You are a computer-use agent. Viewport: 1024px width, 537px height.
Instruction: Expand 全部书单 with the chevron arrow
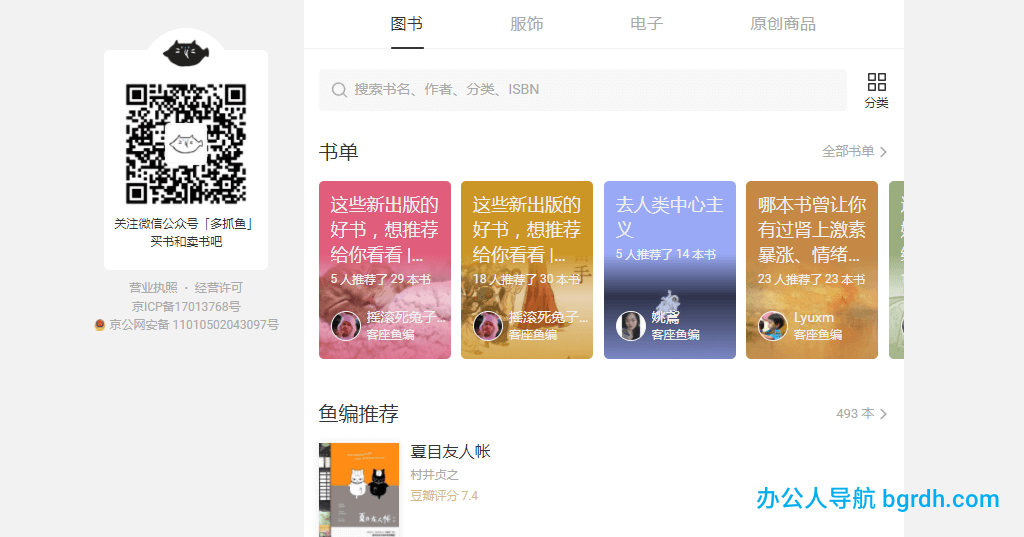(x=883, y=152)
